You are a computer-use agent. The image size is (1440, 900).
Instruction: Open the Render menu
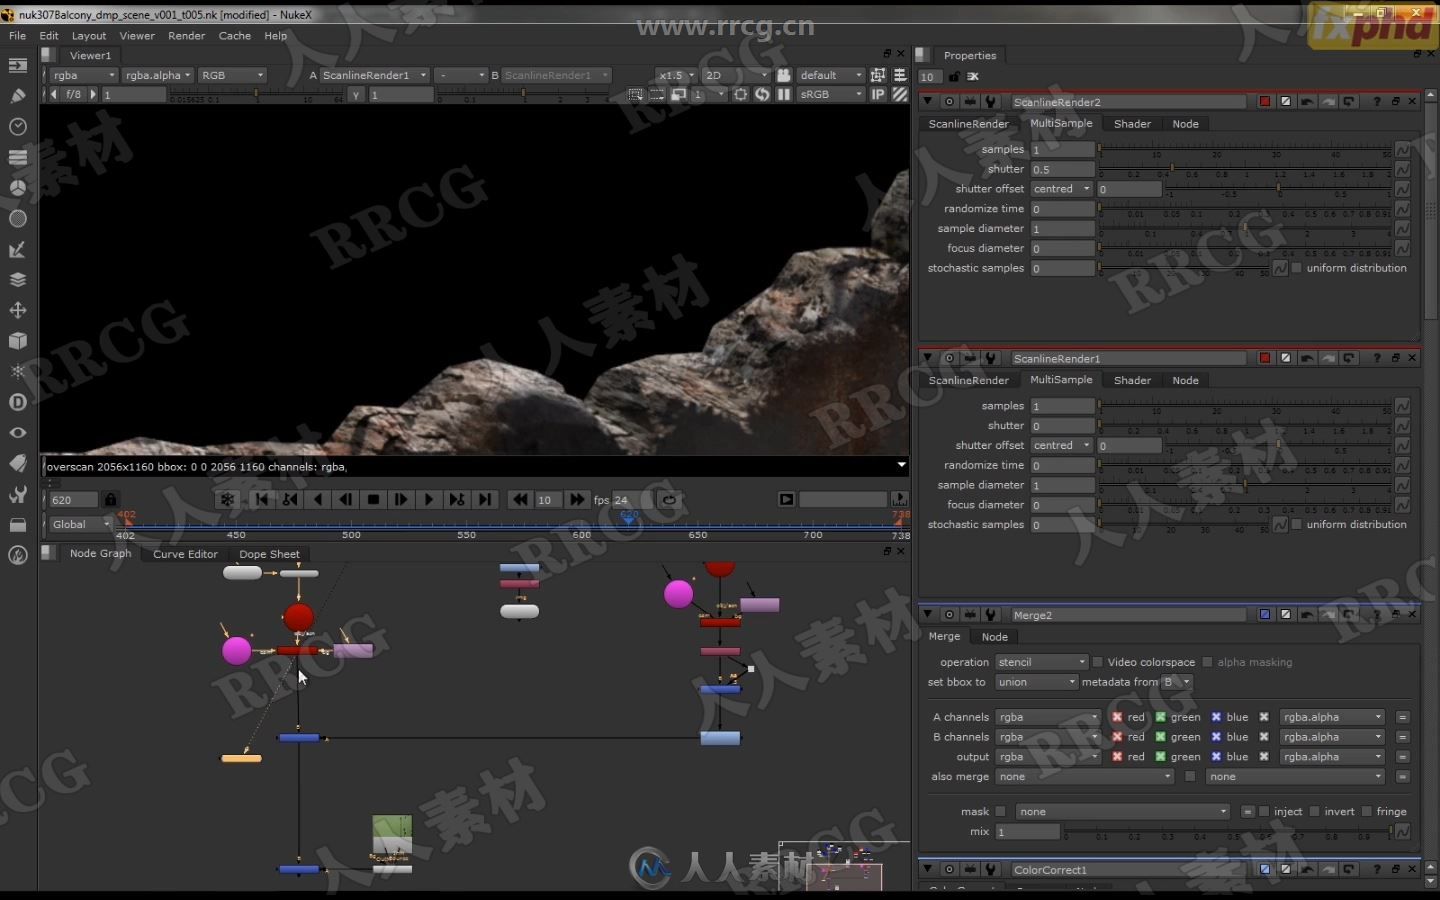pyautogui.click(x=186, y=35)
